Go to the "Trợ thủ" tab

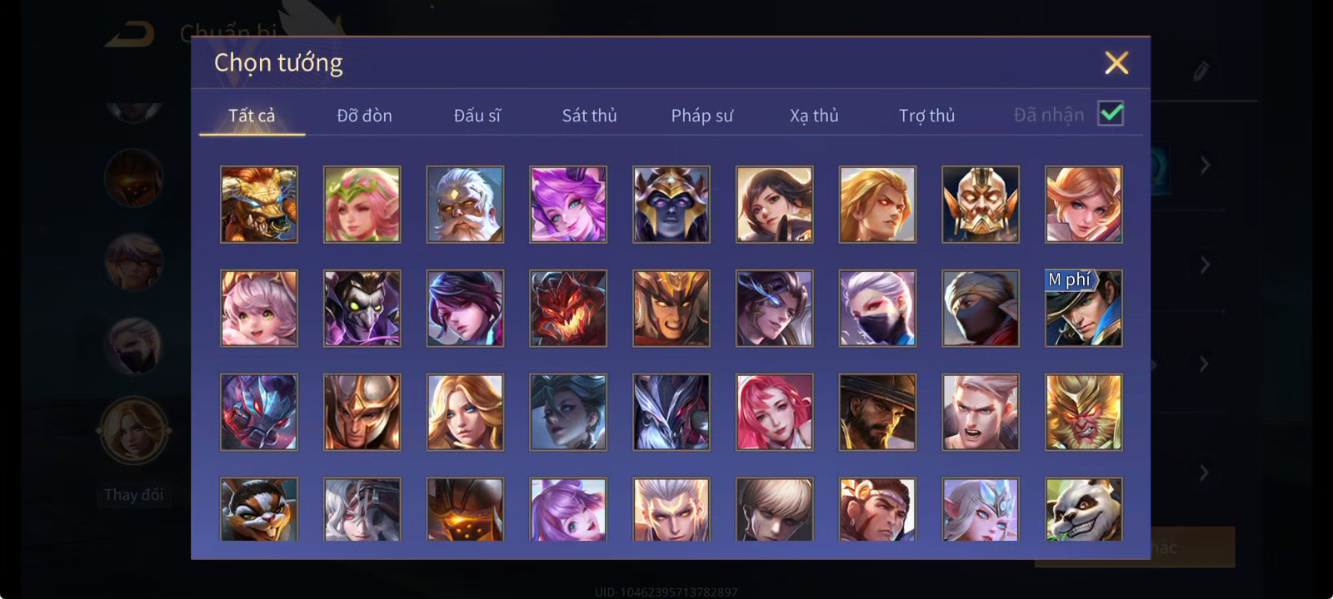[x=927, y=116]
